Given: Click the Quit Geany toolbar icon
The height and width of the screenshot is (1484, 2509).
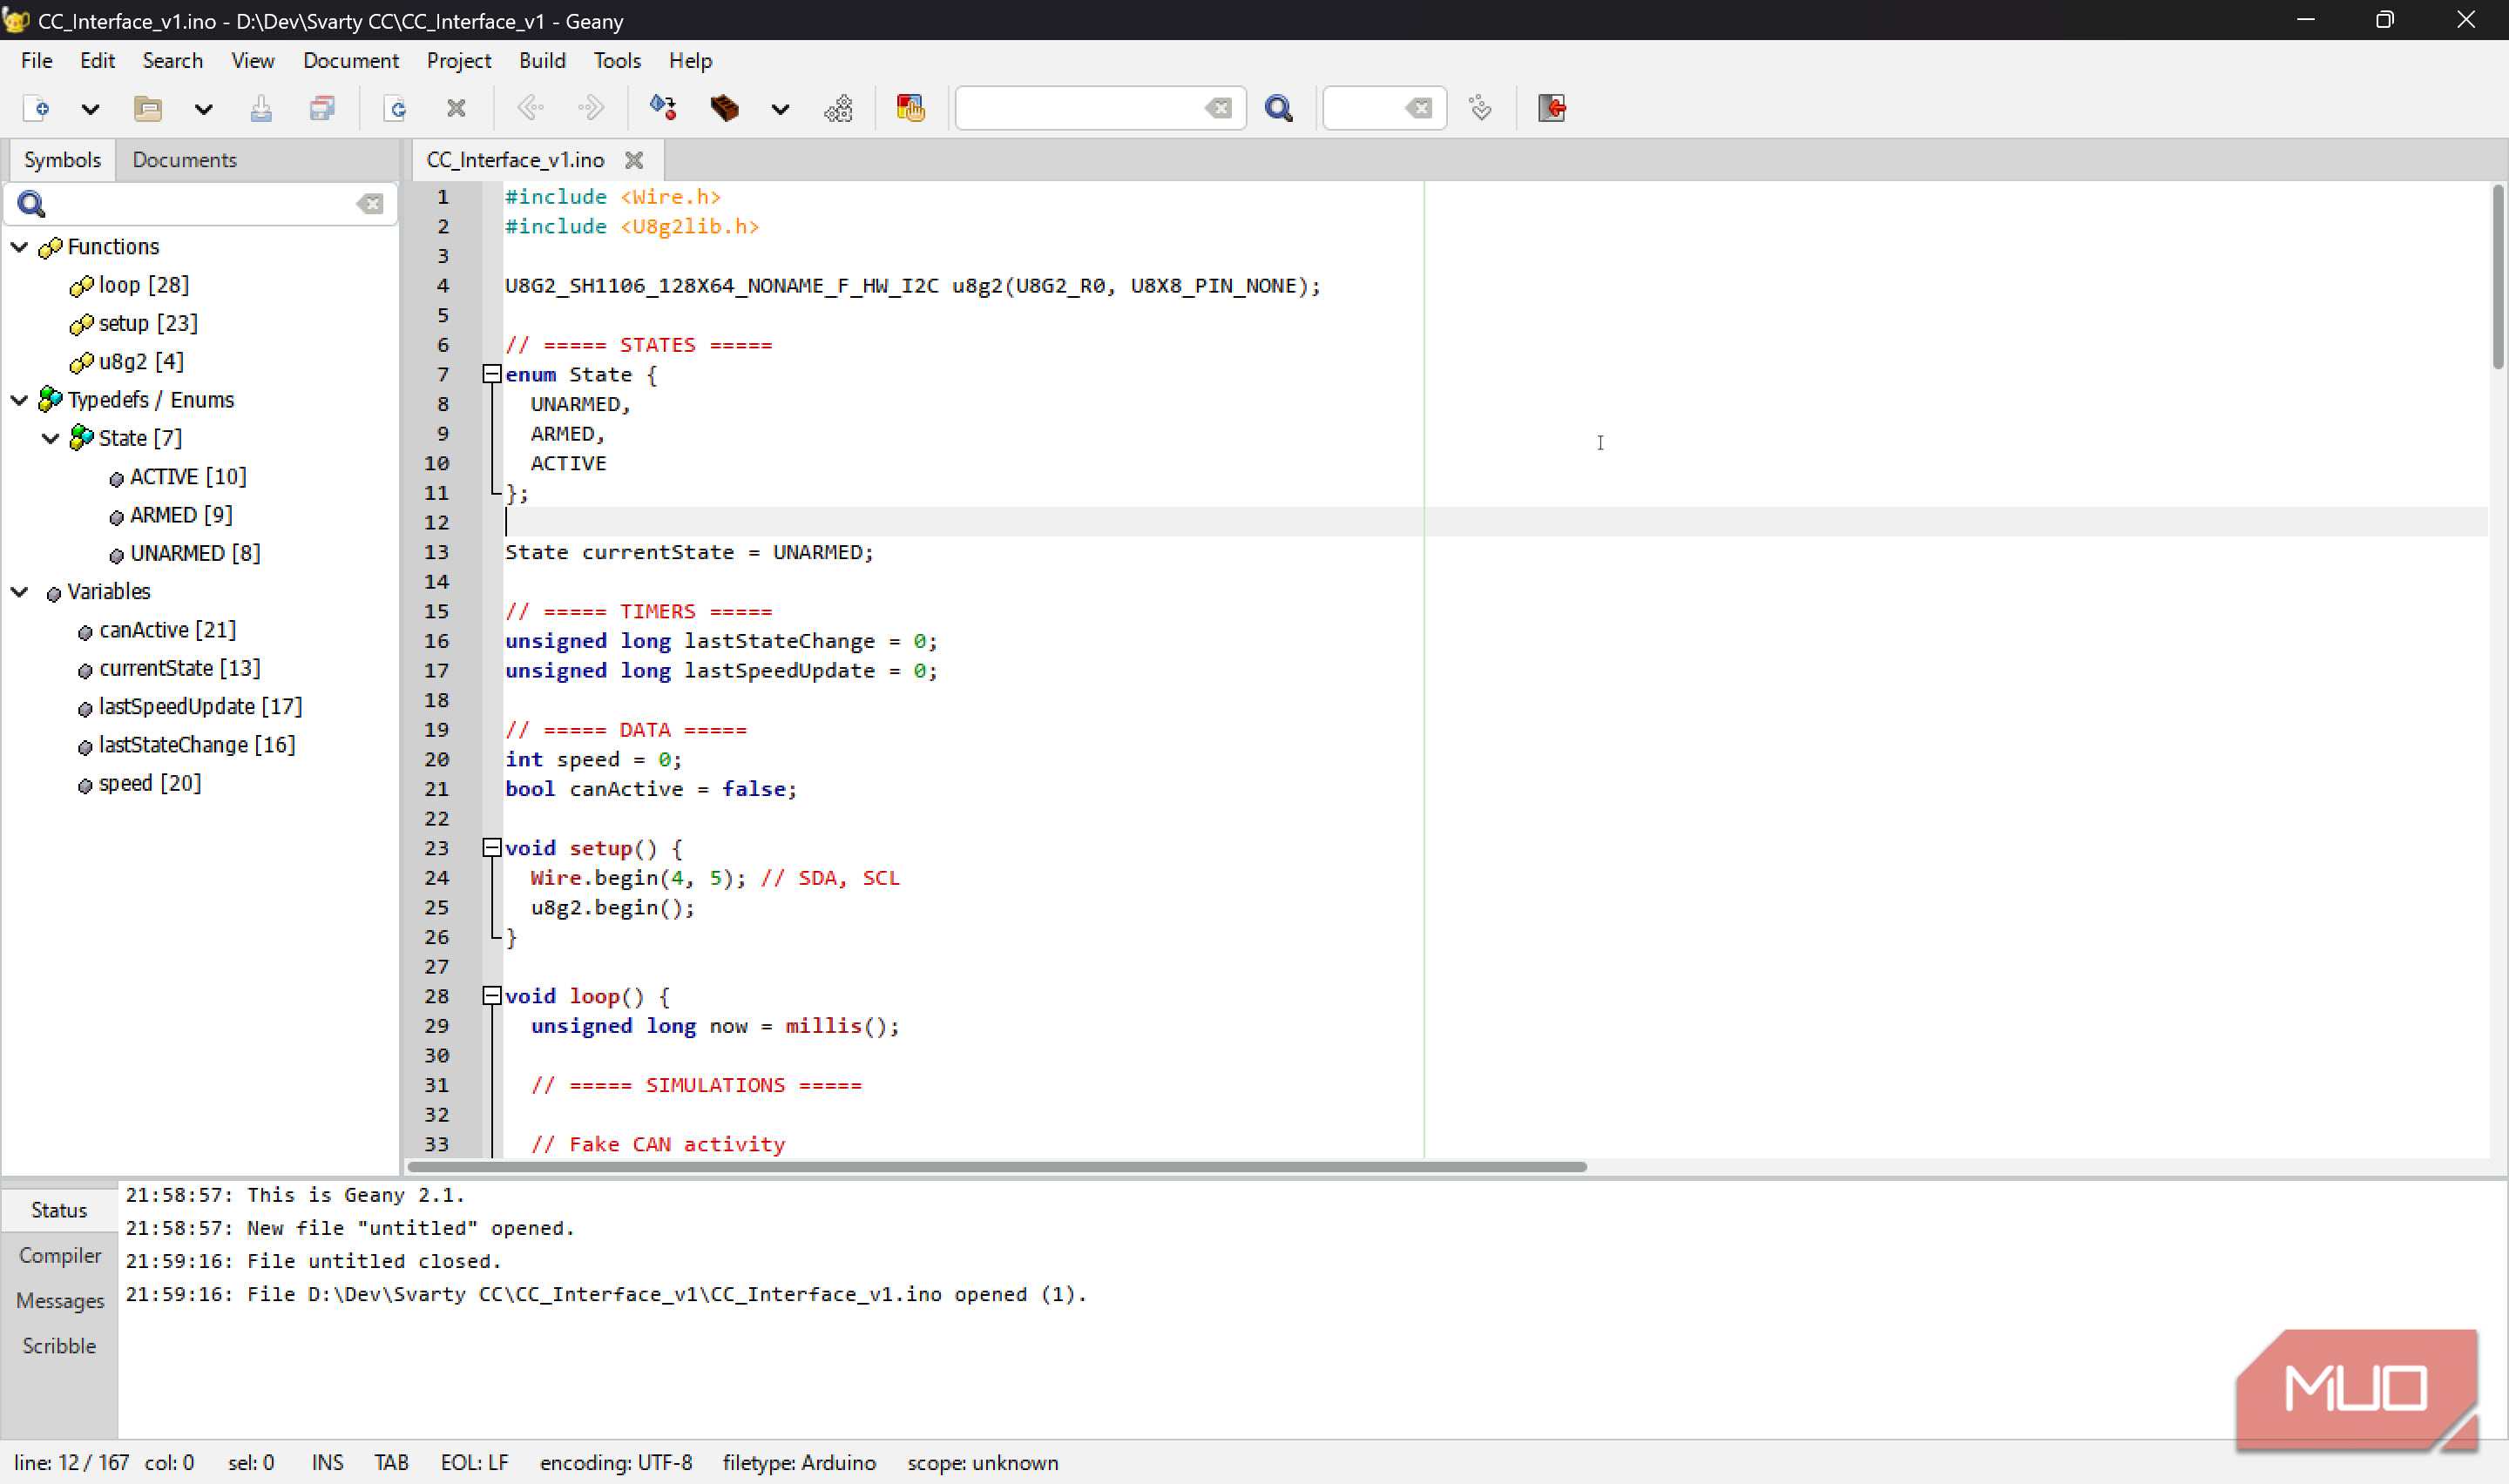Looking at the screenshot, I should pyautogui.click(x=1552, y=108).
